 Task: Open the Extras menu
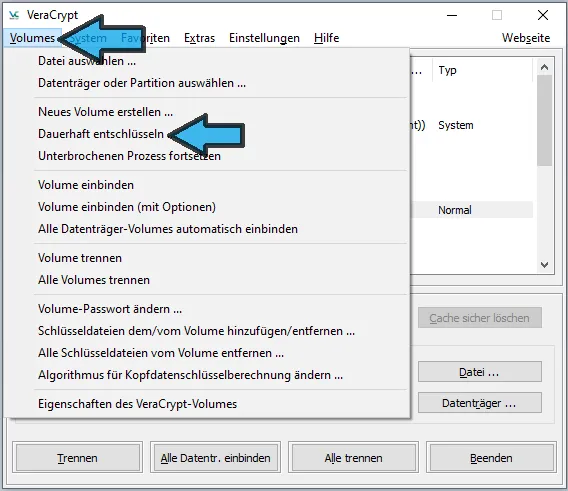[x=199, y=38]
